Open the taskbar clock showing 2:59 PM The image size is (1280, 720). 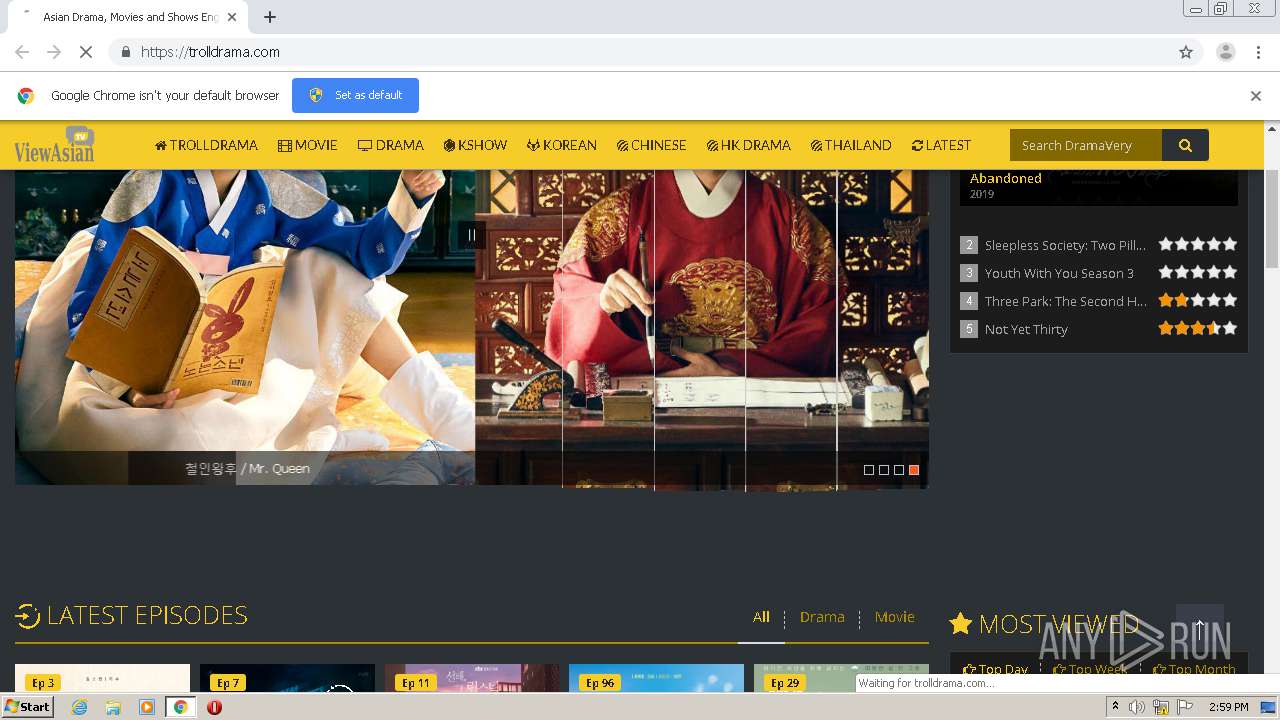1228,707
